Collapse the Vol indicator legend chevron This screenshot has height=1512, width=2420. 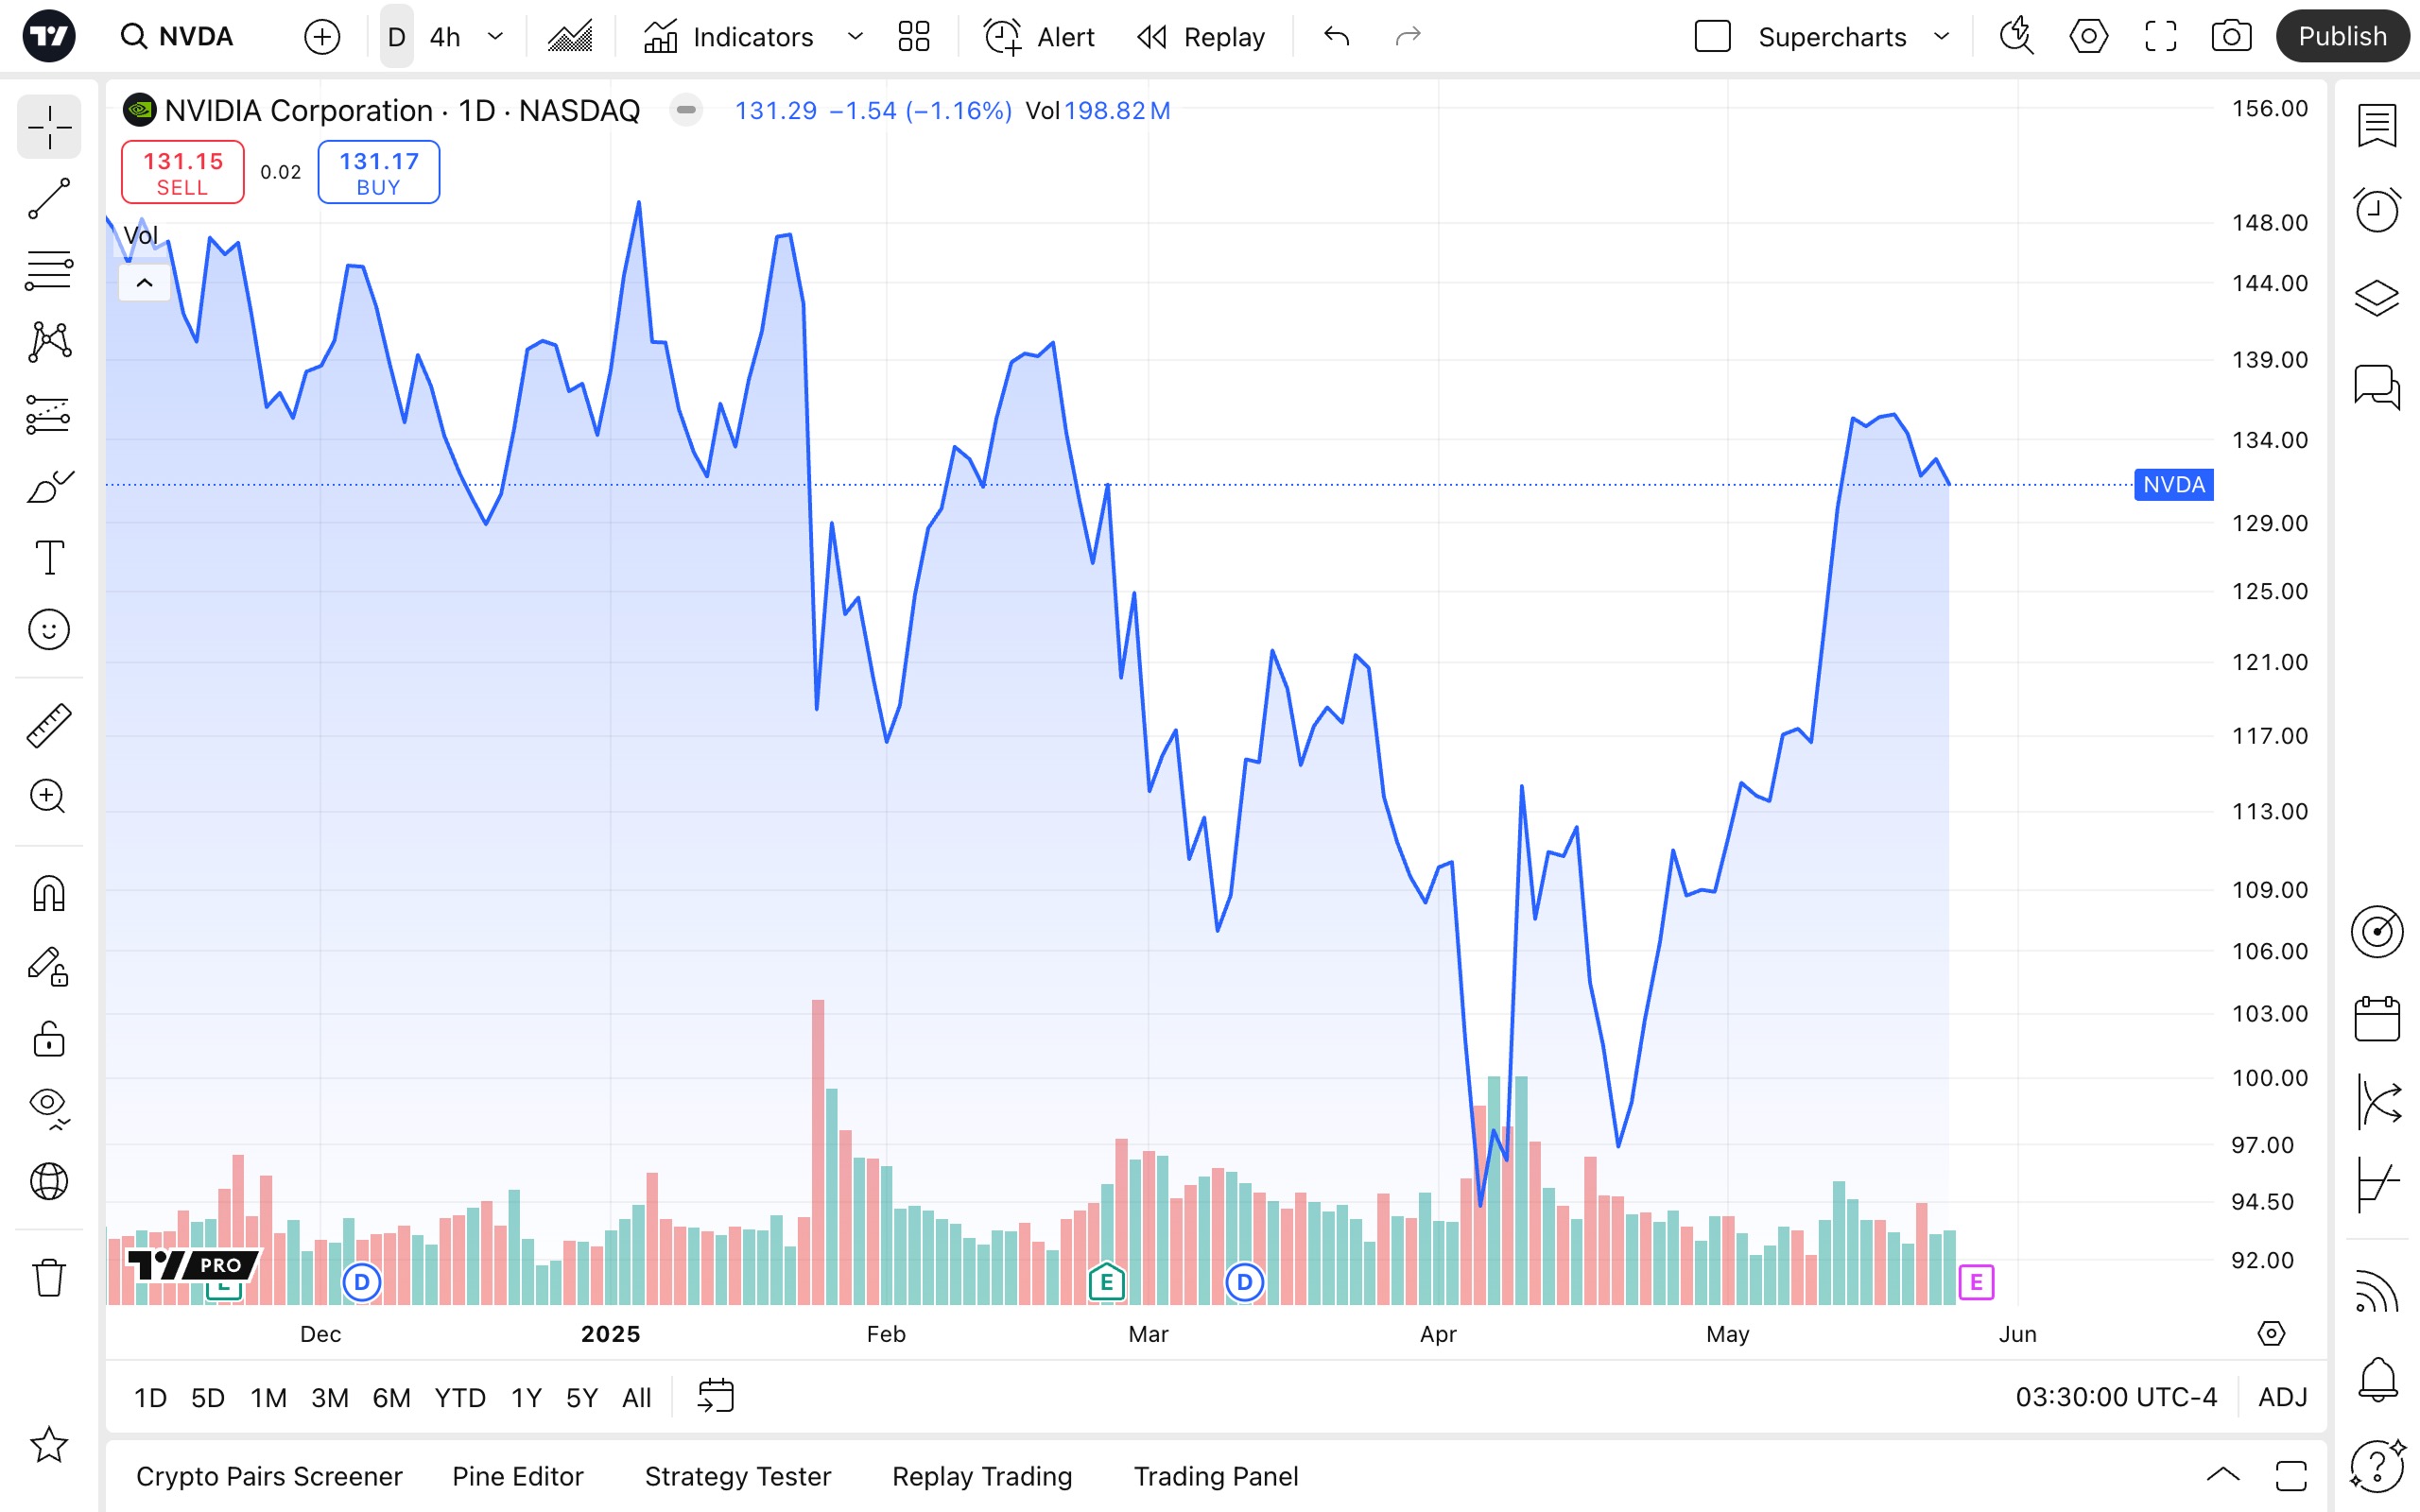pos(144,283)
